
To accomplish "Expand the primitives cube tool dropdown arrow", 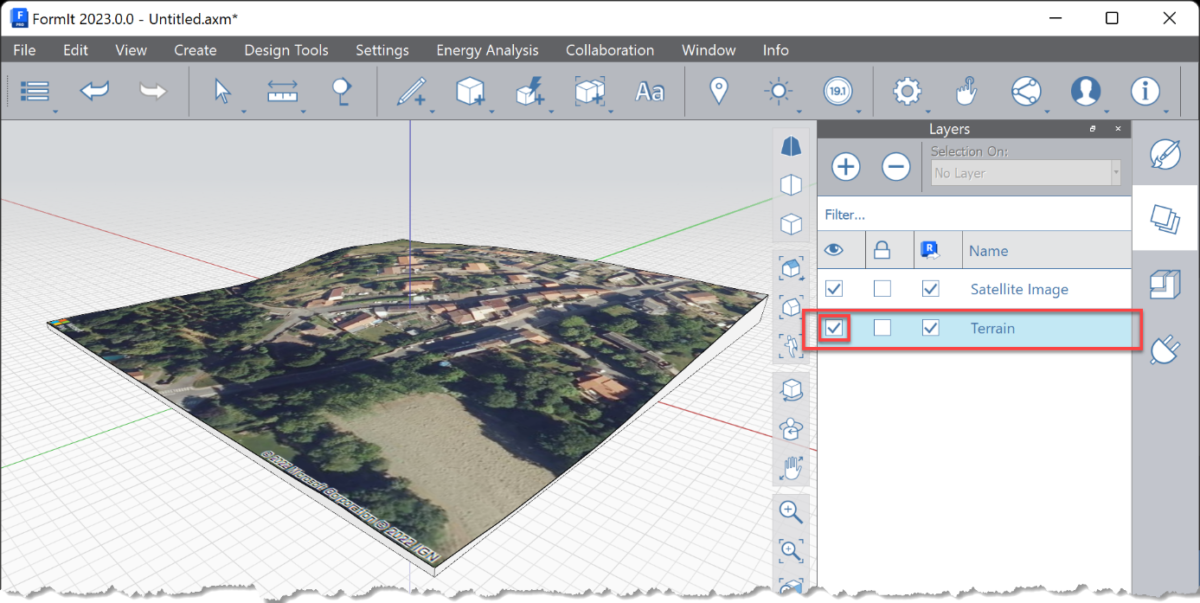I will (490, 110).
